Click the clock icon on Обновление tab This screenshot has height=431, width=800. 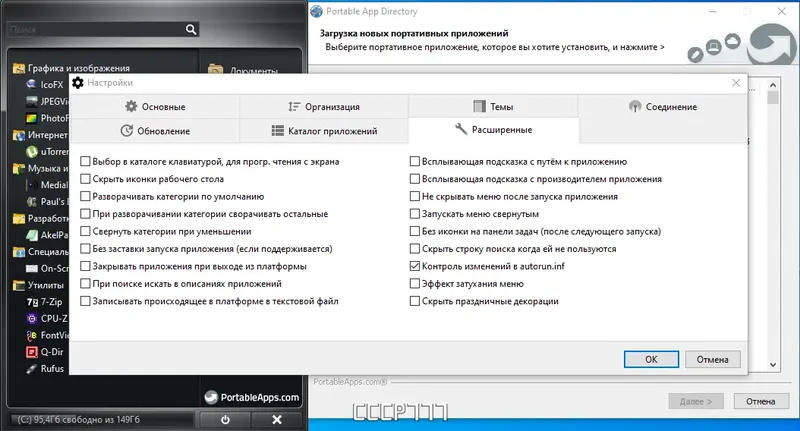(127, 131)
